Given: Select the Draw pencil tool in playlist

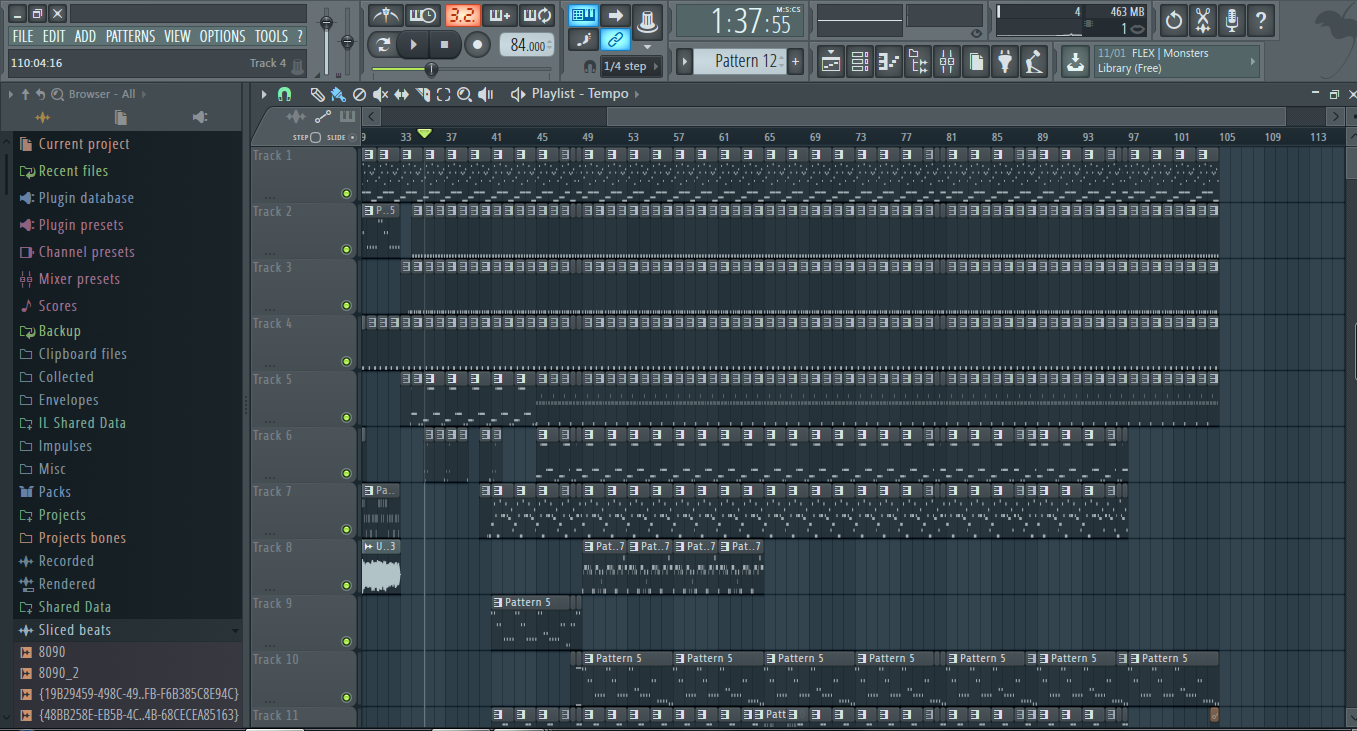Looking at the screenshot, I should 317,94.
